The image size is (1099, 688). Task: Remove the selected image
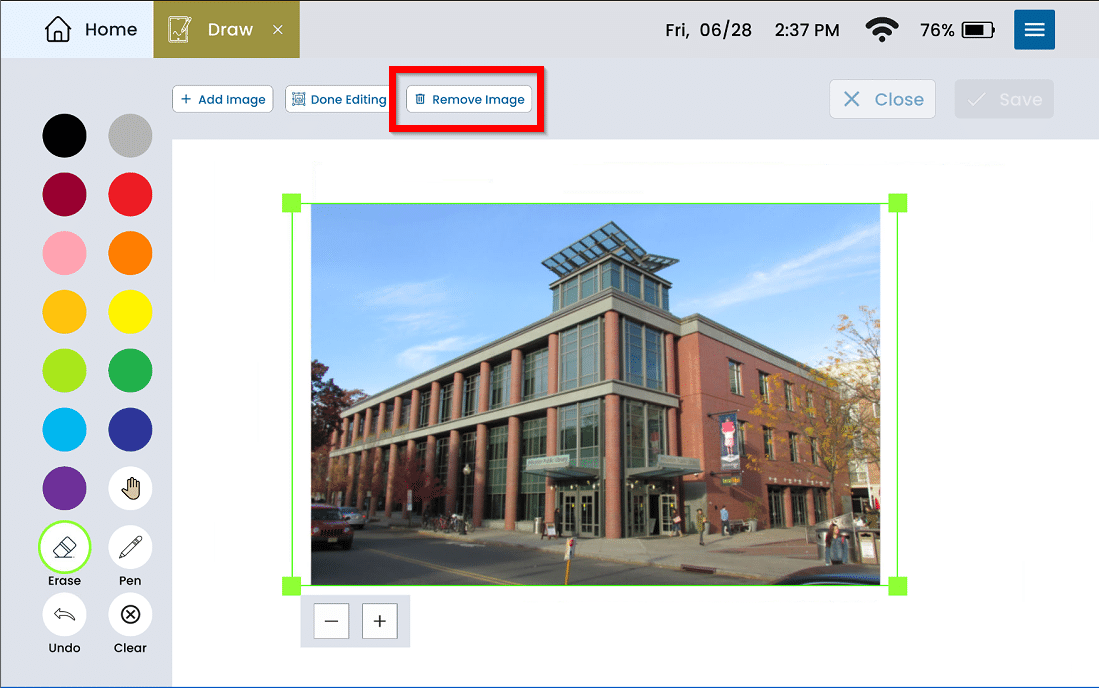(469, 99)
